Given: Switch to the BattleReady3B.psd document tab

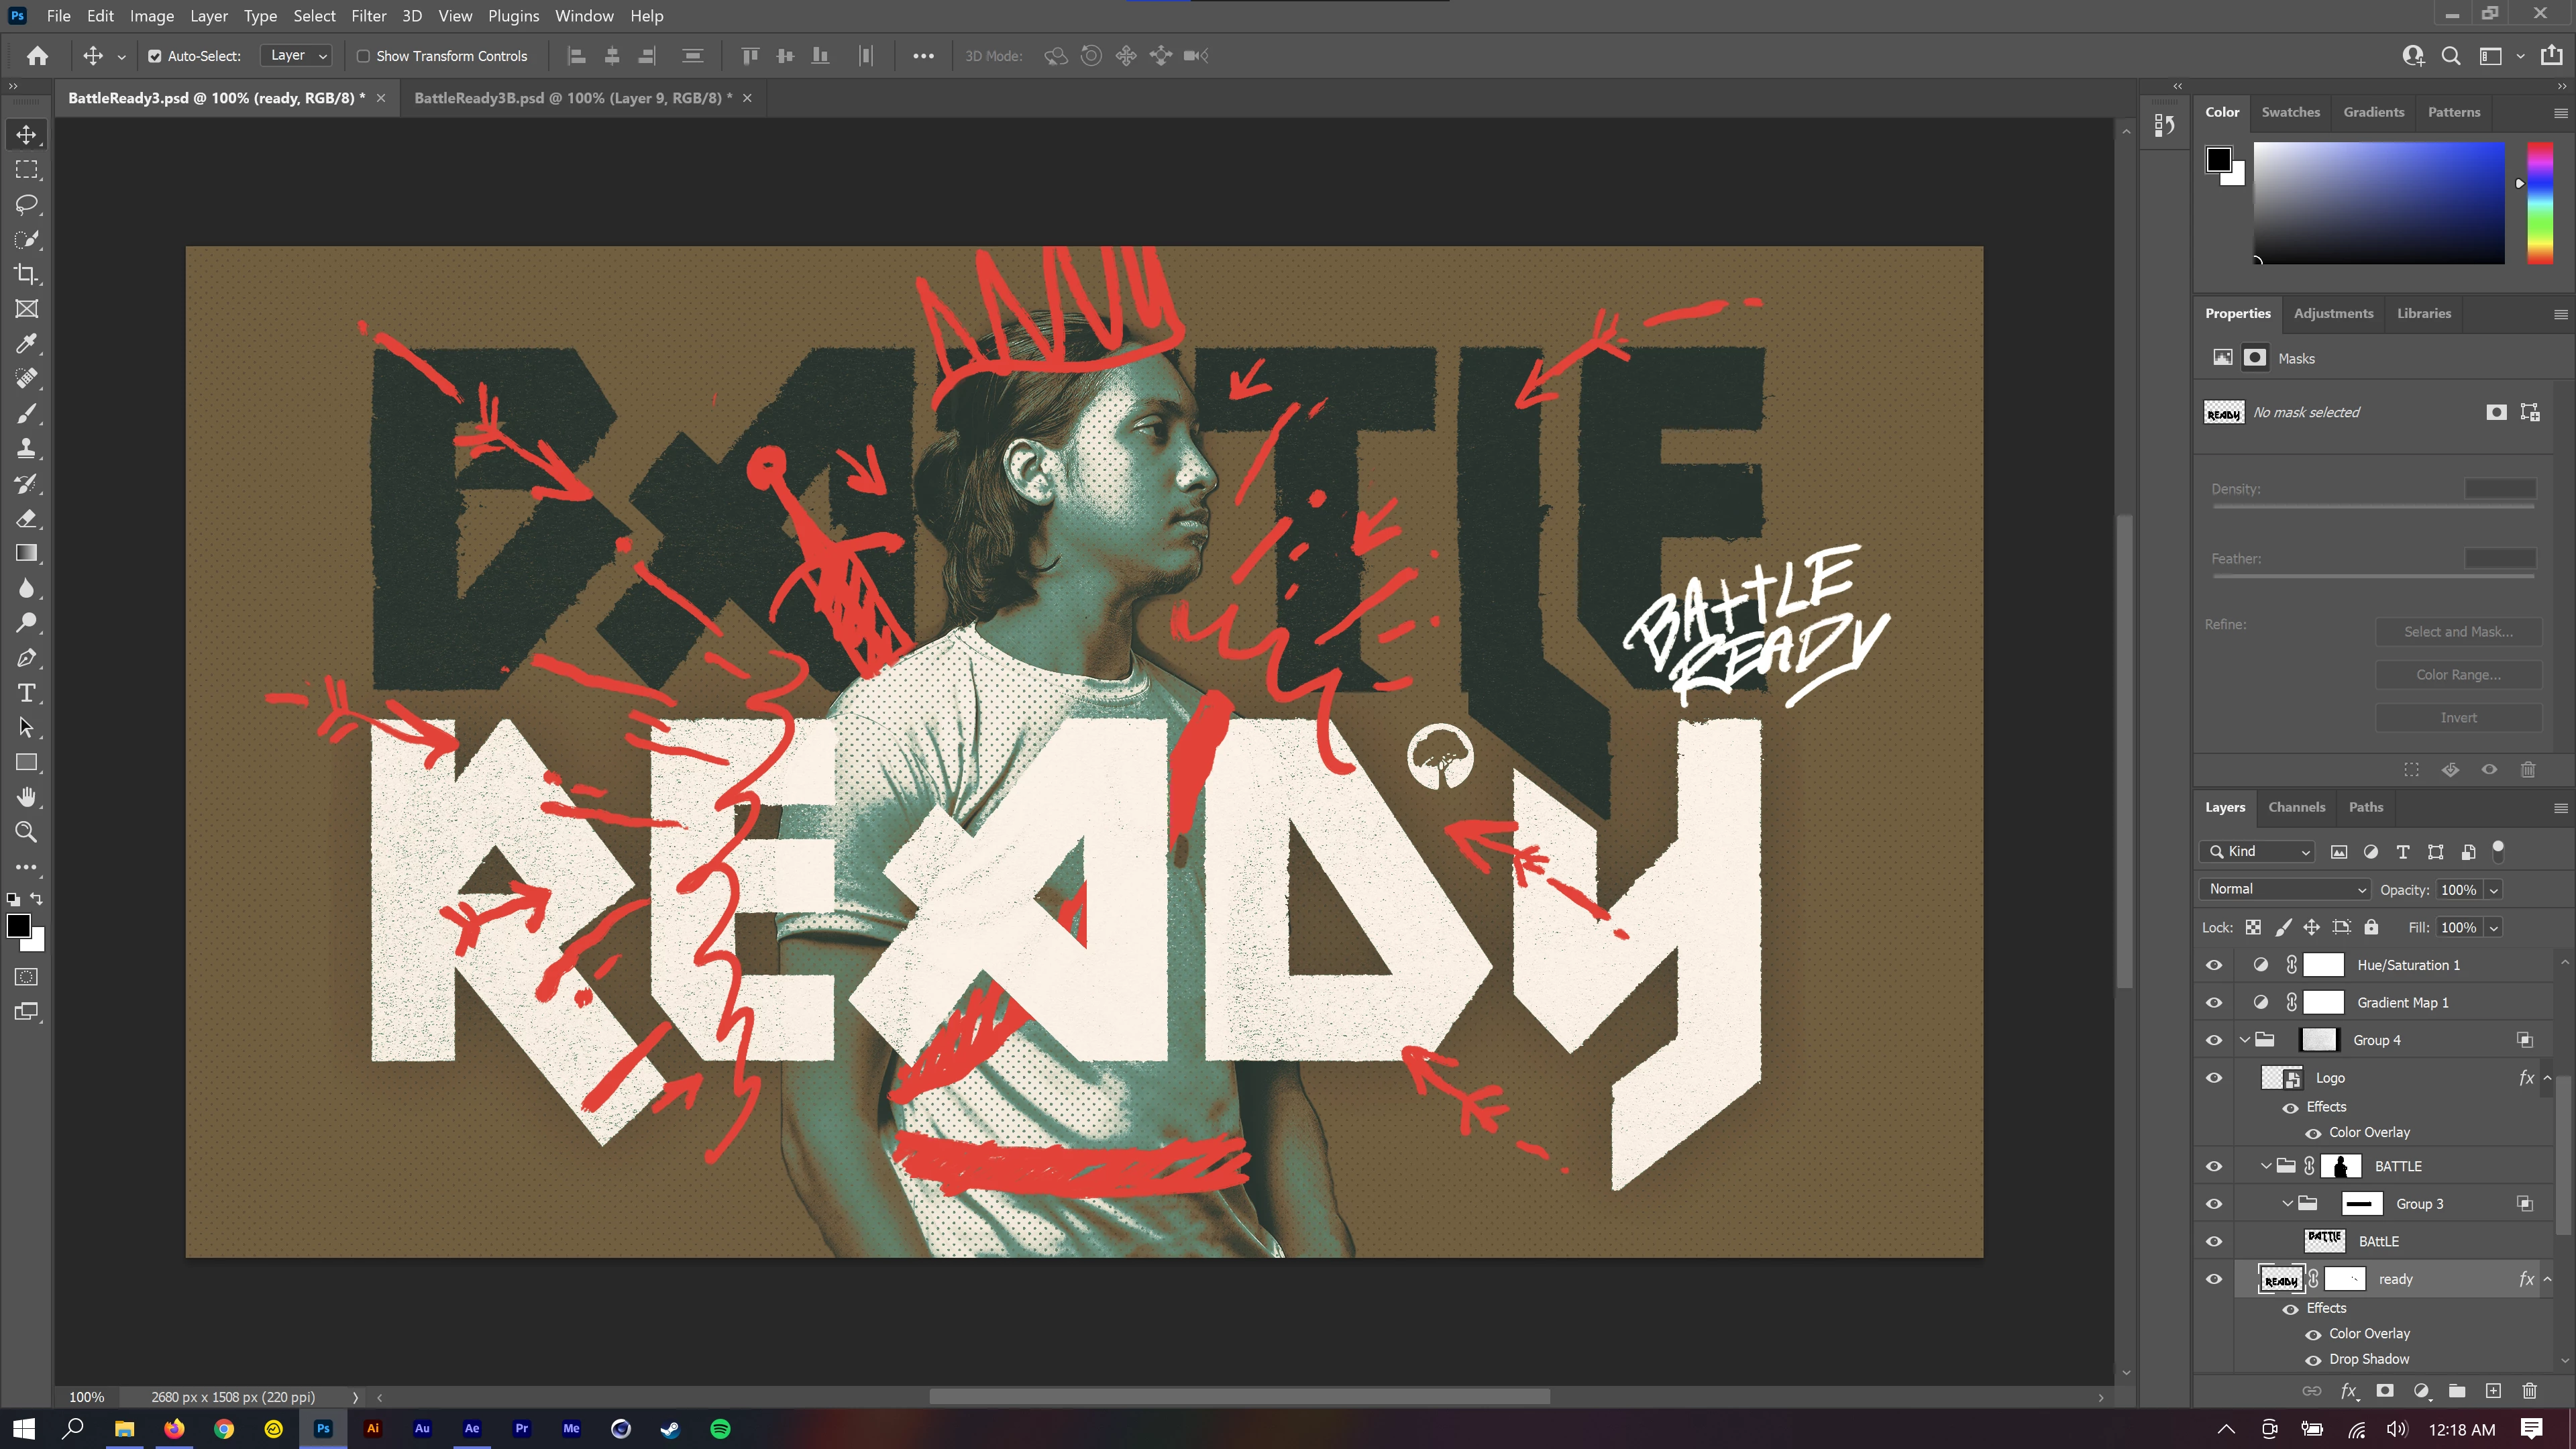Looking at the screenshot, I should coord(572,98).
